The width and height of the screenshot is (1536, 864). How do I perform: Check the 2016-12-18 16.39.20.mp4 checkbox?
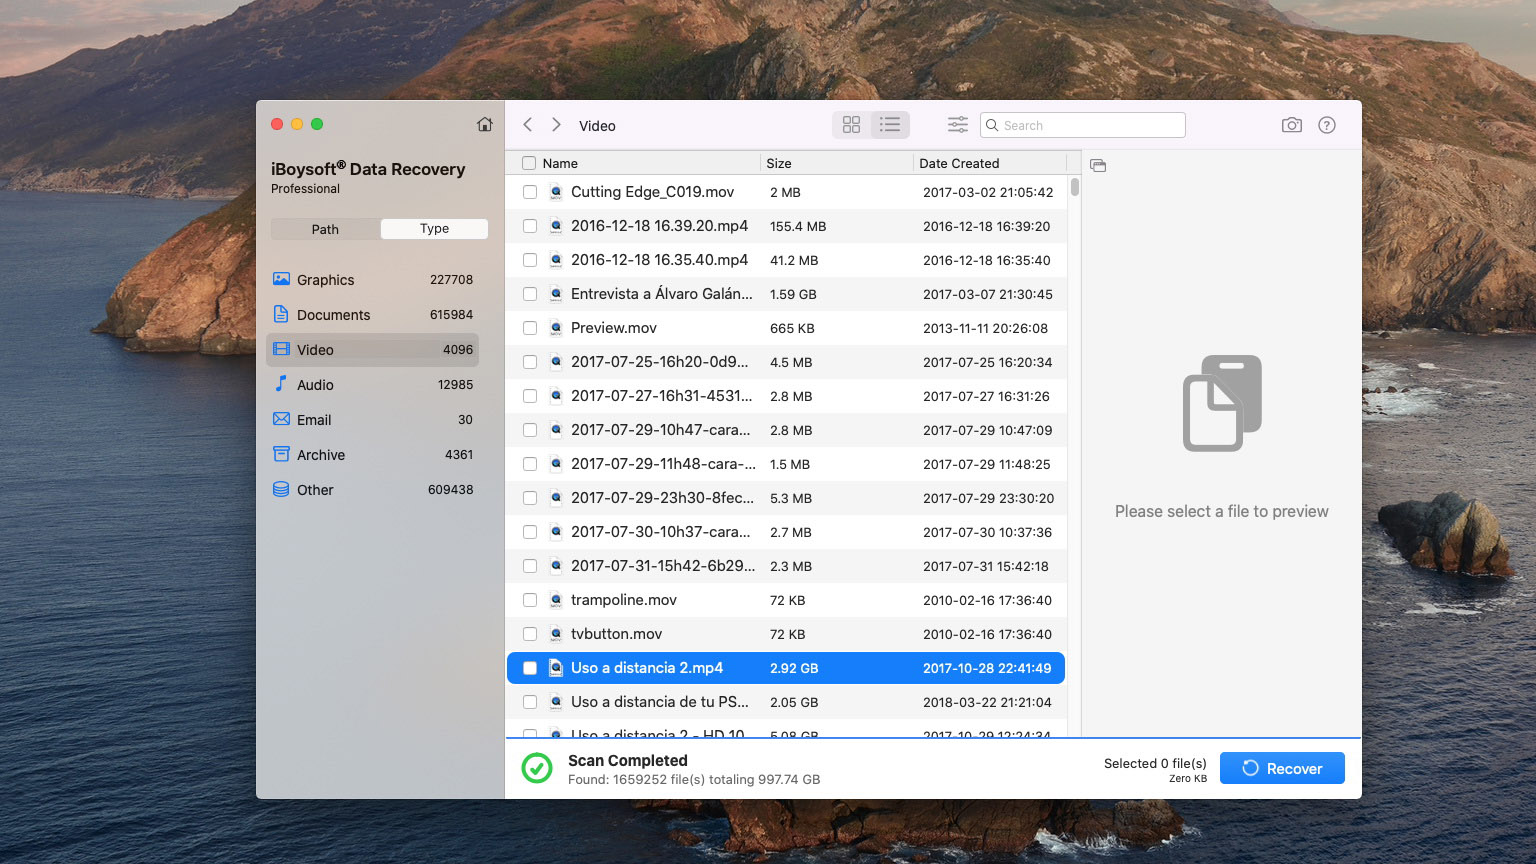tap(530, 226)
